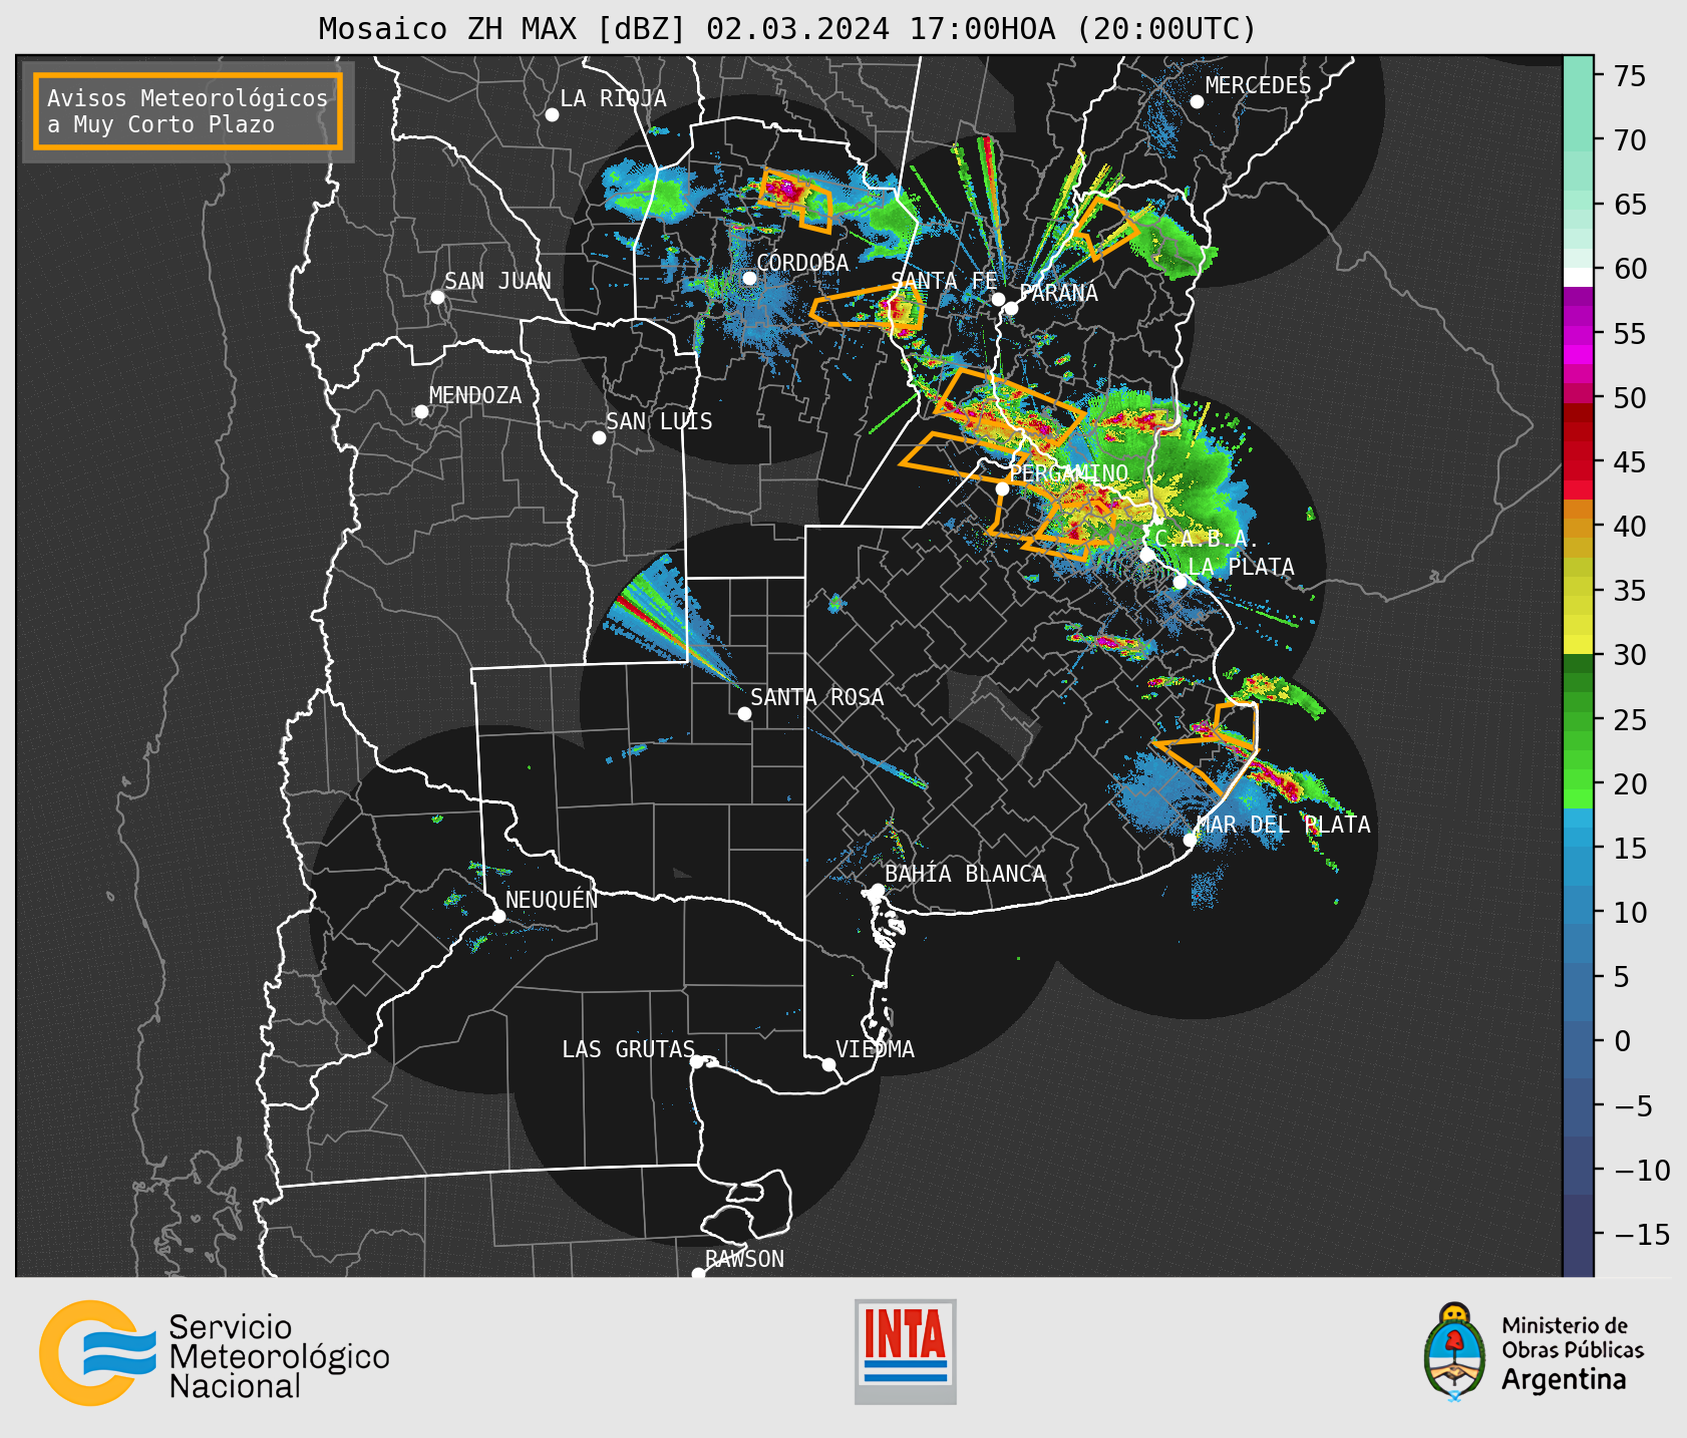Click the San Luis city marker dot

pyautogui.click(x=599, y=438)
